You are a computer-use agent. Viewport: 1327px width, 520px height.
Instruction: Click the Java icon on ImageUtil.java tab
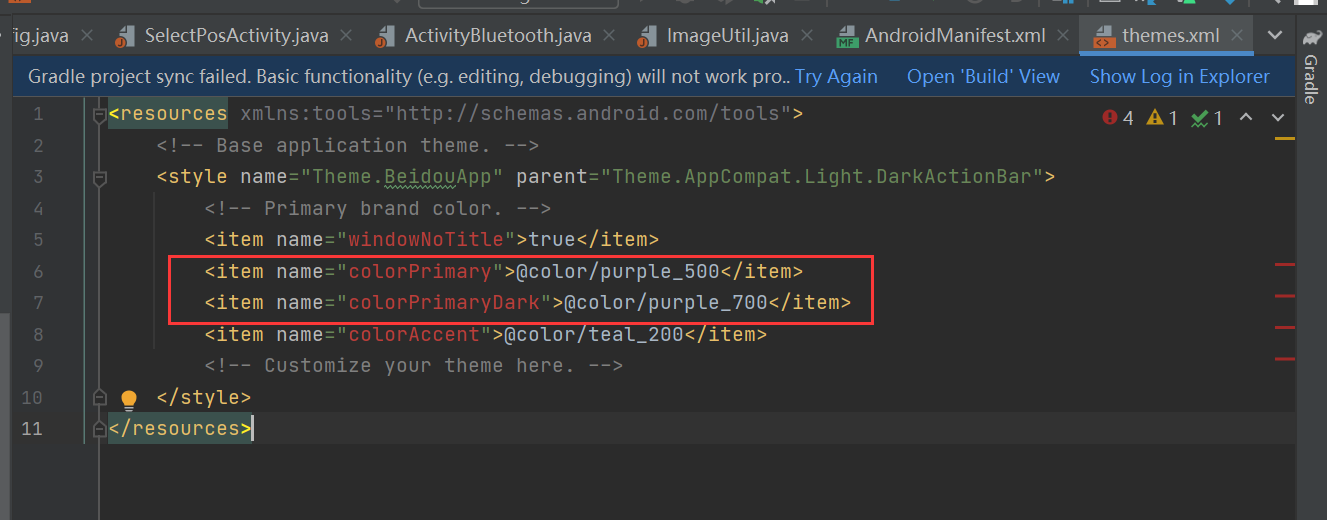648,37
